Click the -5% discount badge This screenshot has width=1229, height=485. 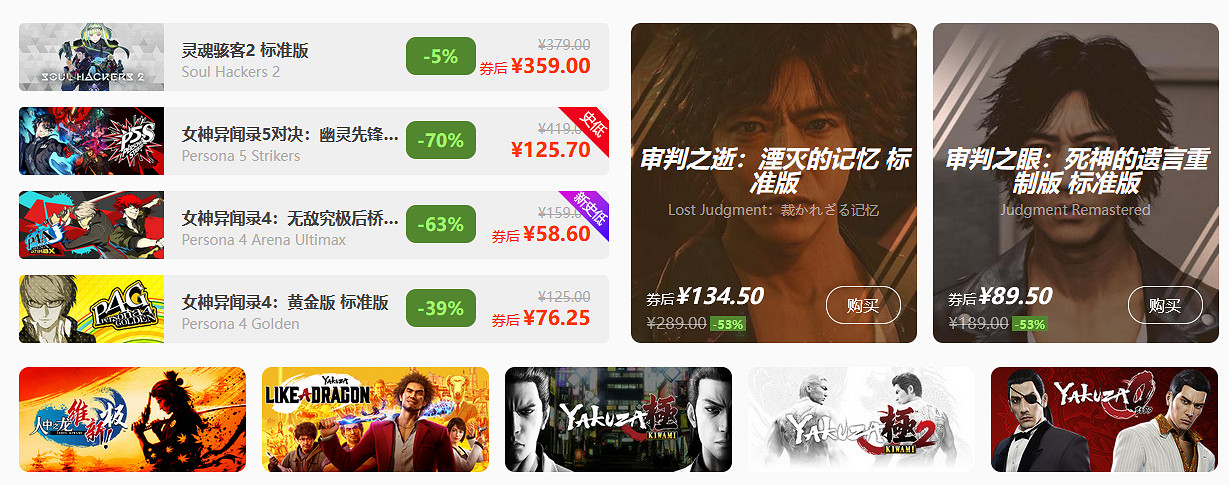(x=441, y=56)
